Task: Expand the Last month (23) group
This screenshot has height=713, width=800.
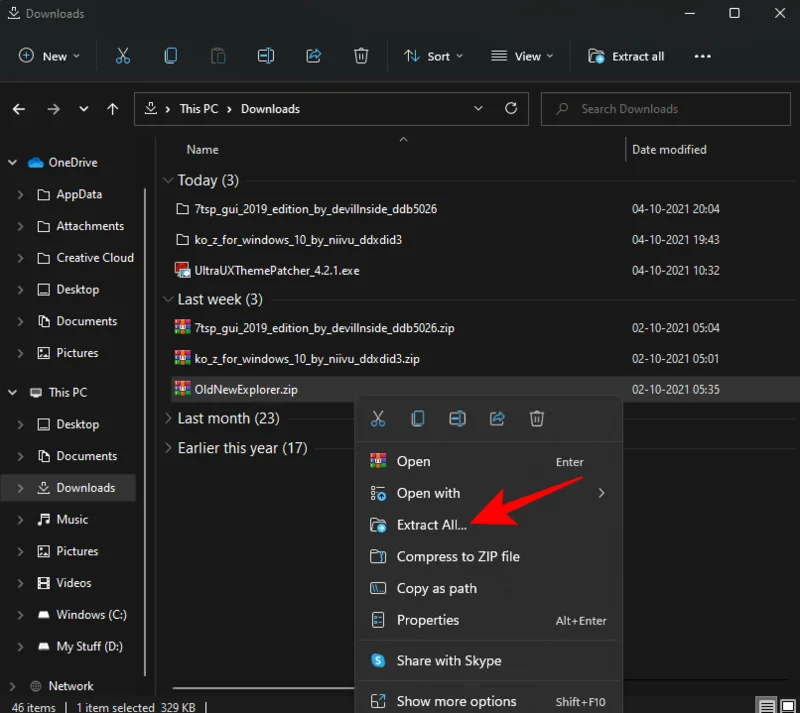Action: coord(168,418)
